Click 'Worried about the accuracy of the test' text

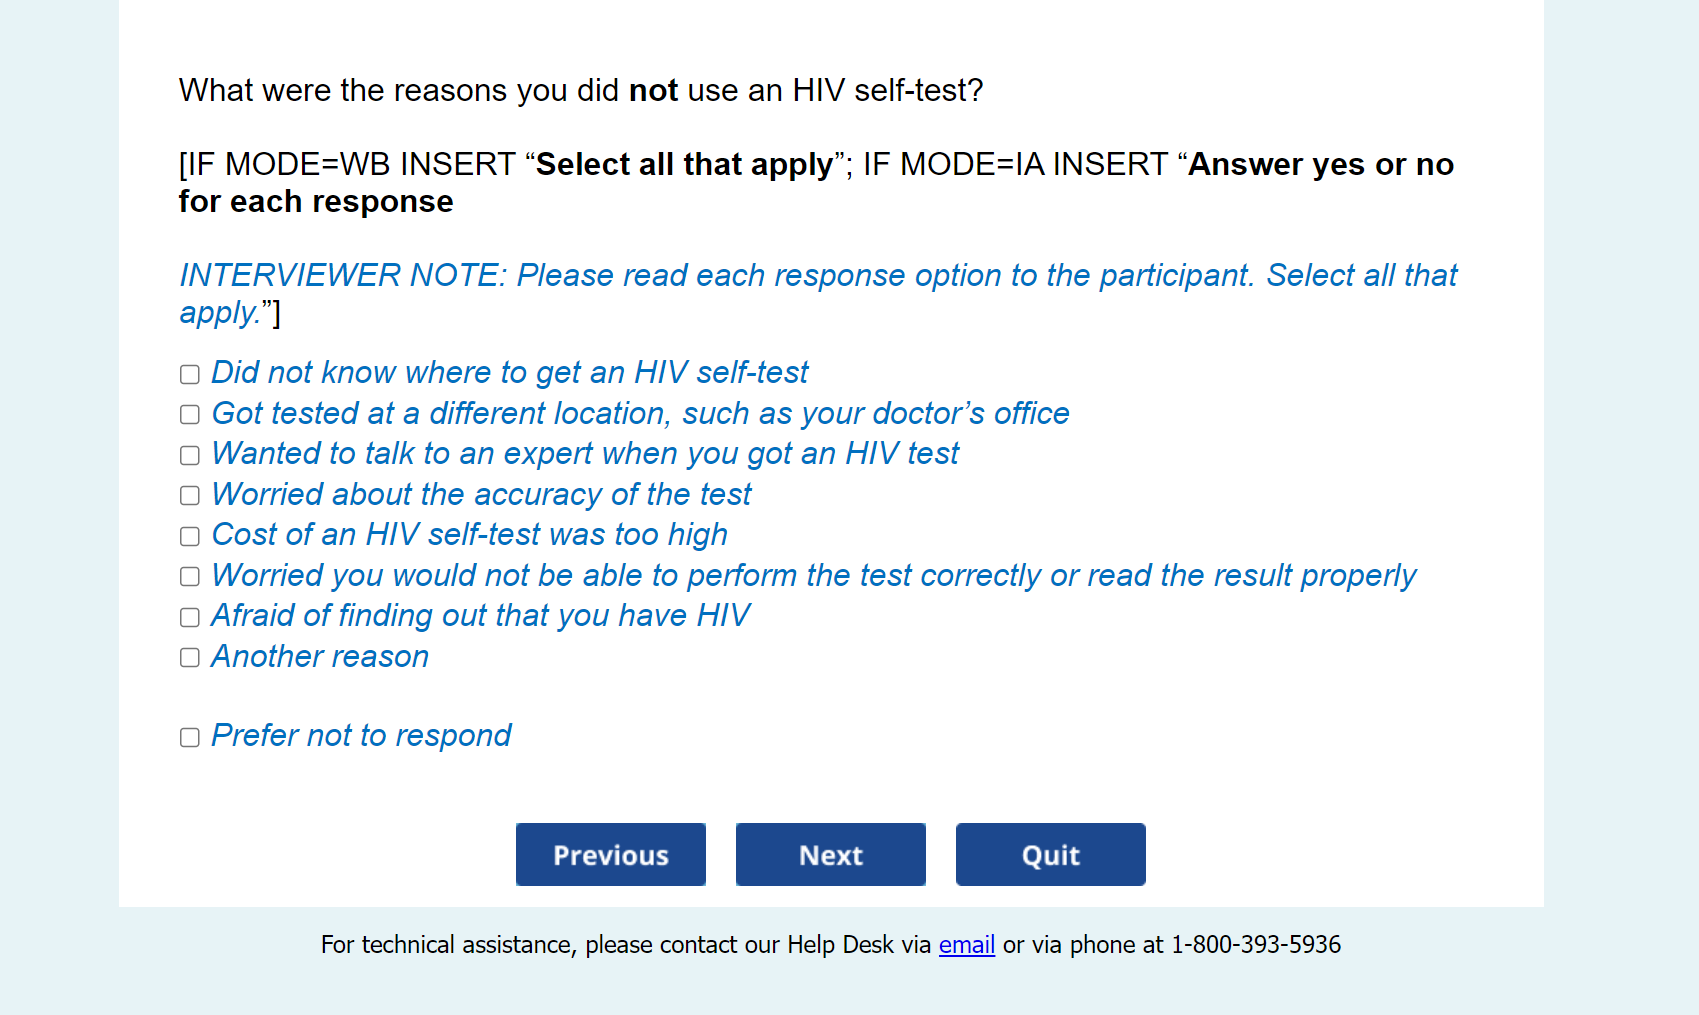coord(481,495)
